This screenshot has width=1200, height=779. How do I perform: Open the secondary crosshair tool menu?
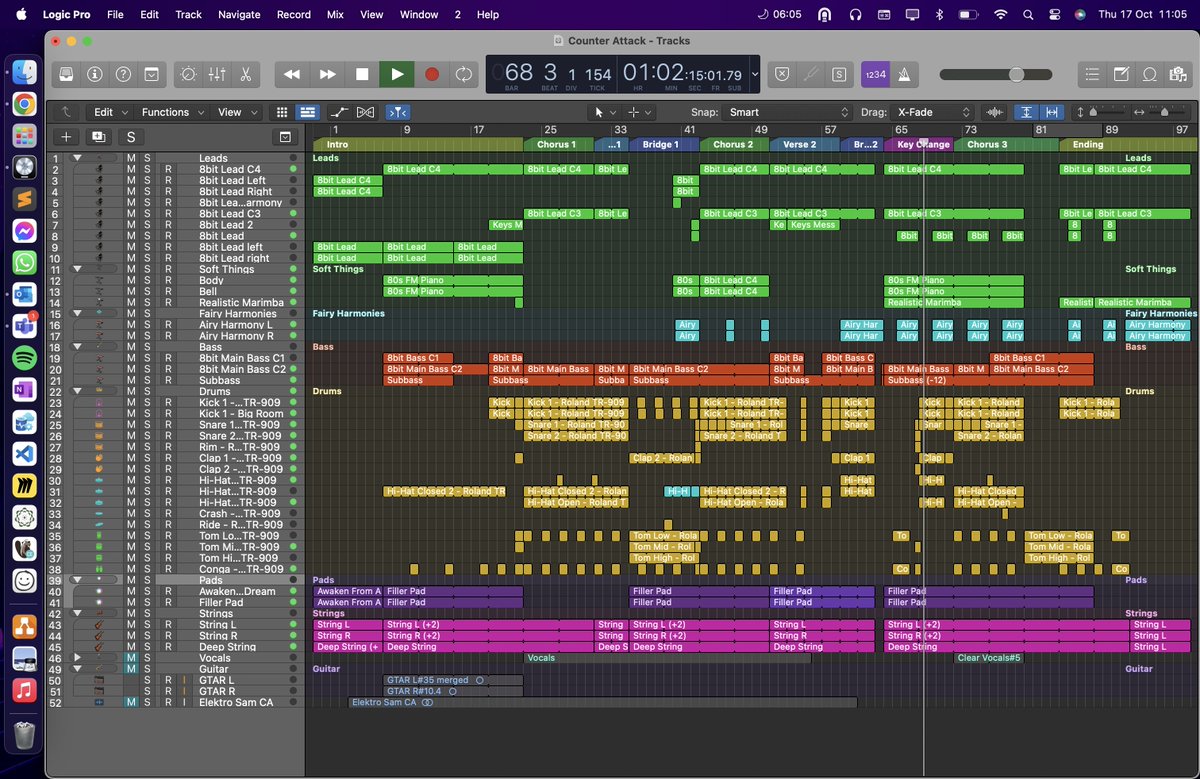[638, 112]
